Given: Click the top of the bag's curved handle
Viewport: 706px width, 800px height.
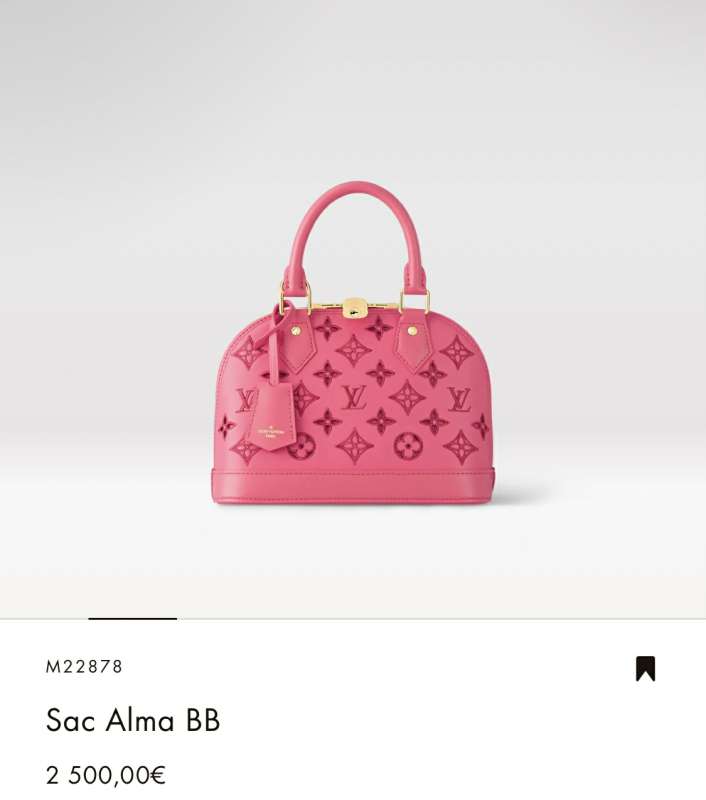Looking at the screenshot, I should click(x=354, y=190).
